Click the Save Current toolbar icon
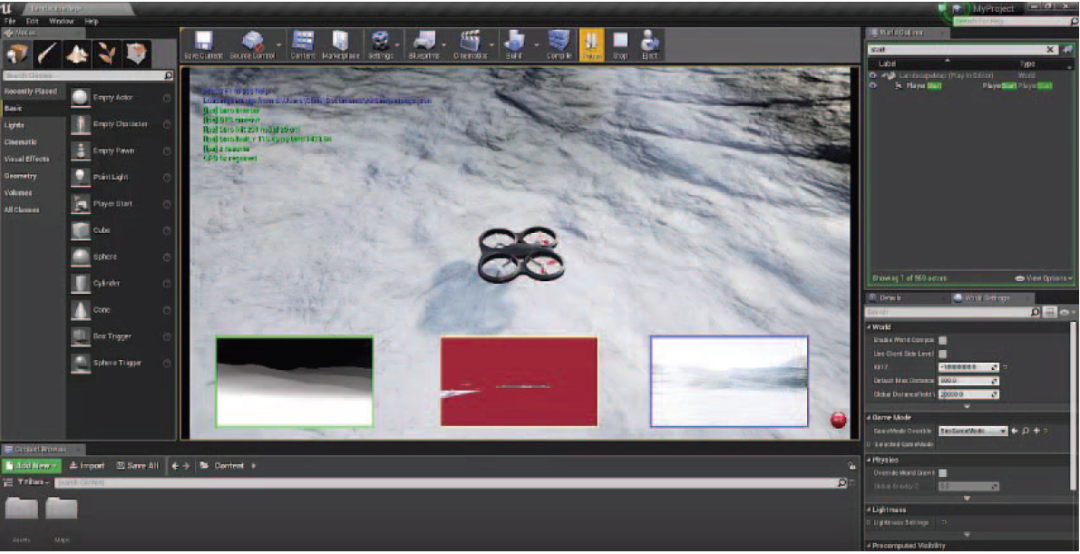 click(x=203, y=44)
